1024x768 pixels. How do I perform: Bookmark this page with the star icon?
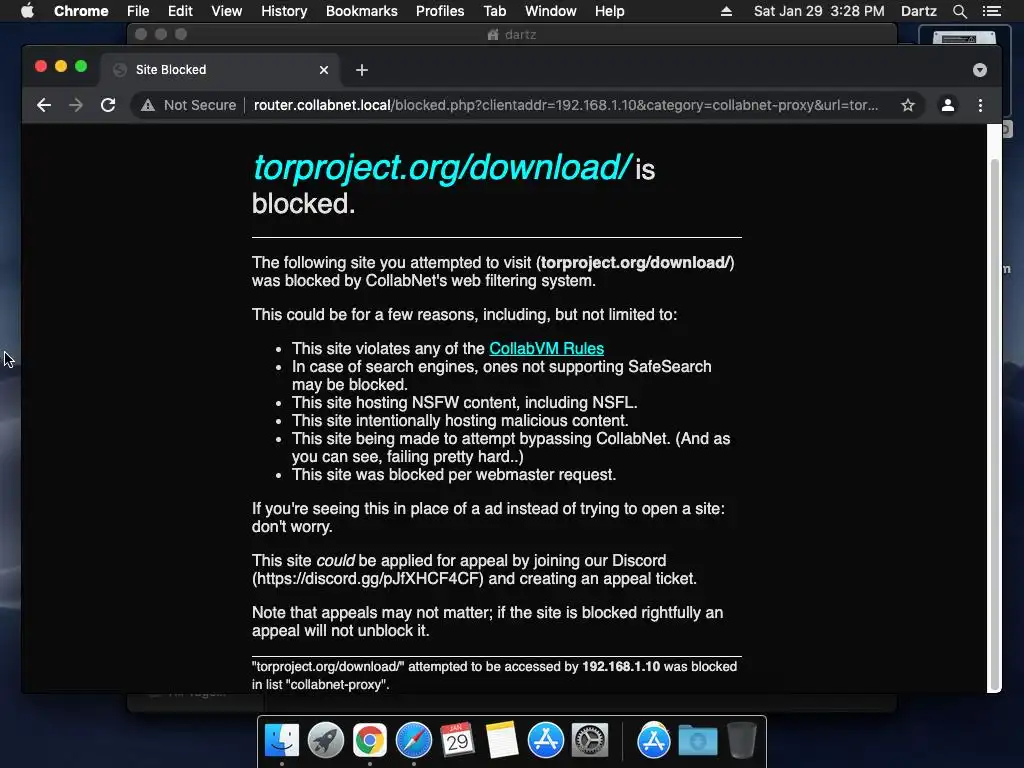pyautogui.click(x=908, y=105)
